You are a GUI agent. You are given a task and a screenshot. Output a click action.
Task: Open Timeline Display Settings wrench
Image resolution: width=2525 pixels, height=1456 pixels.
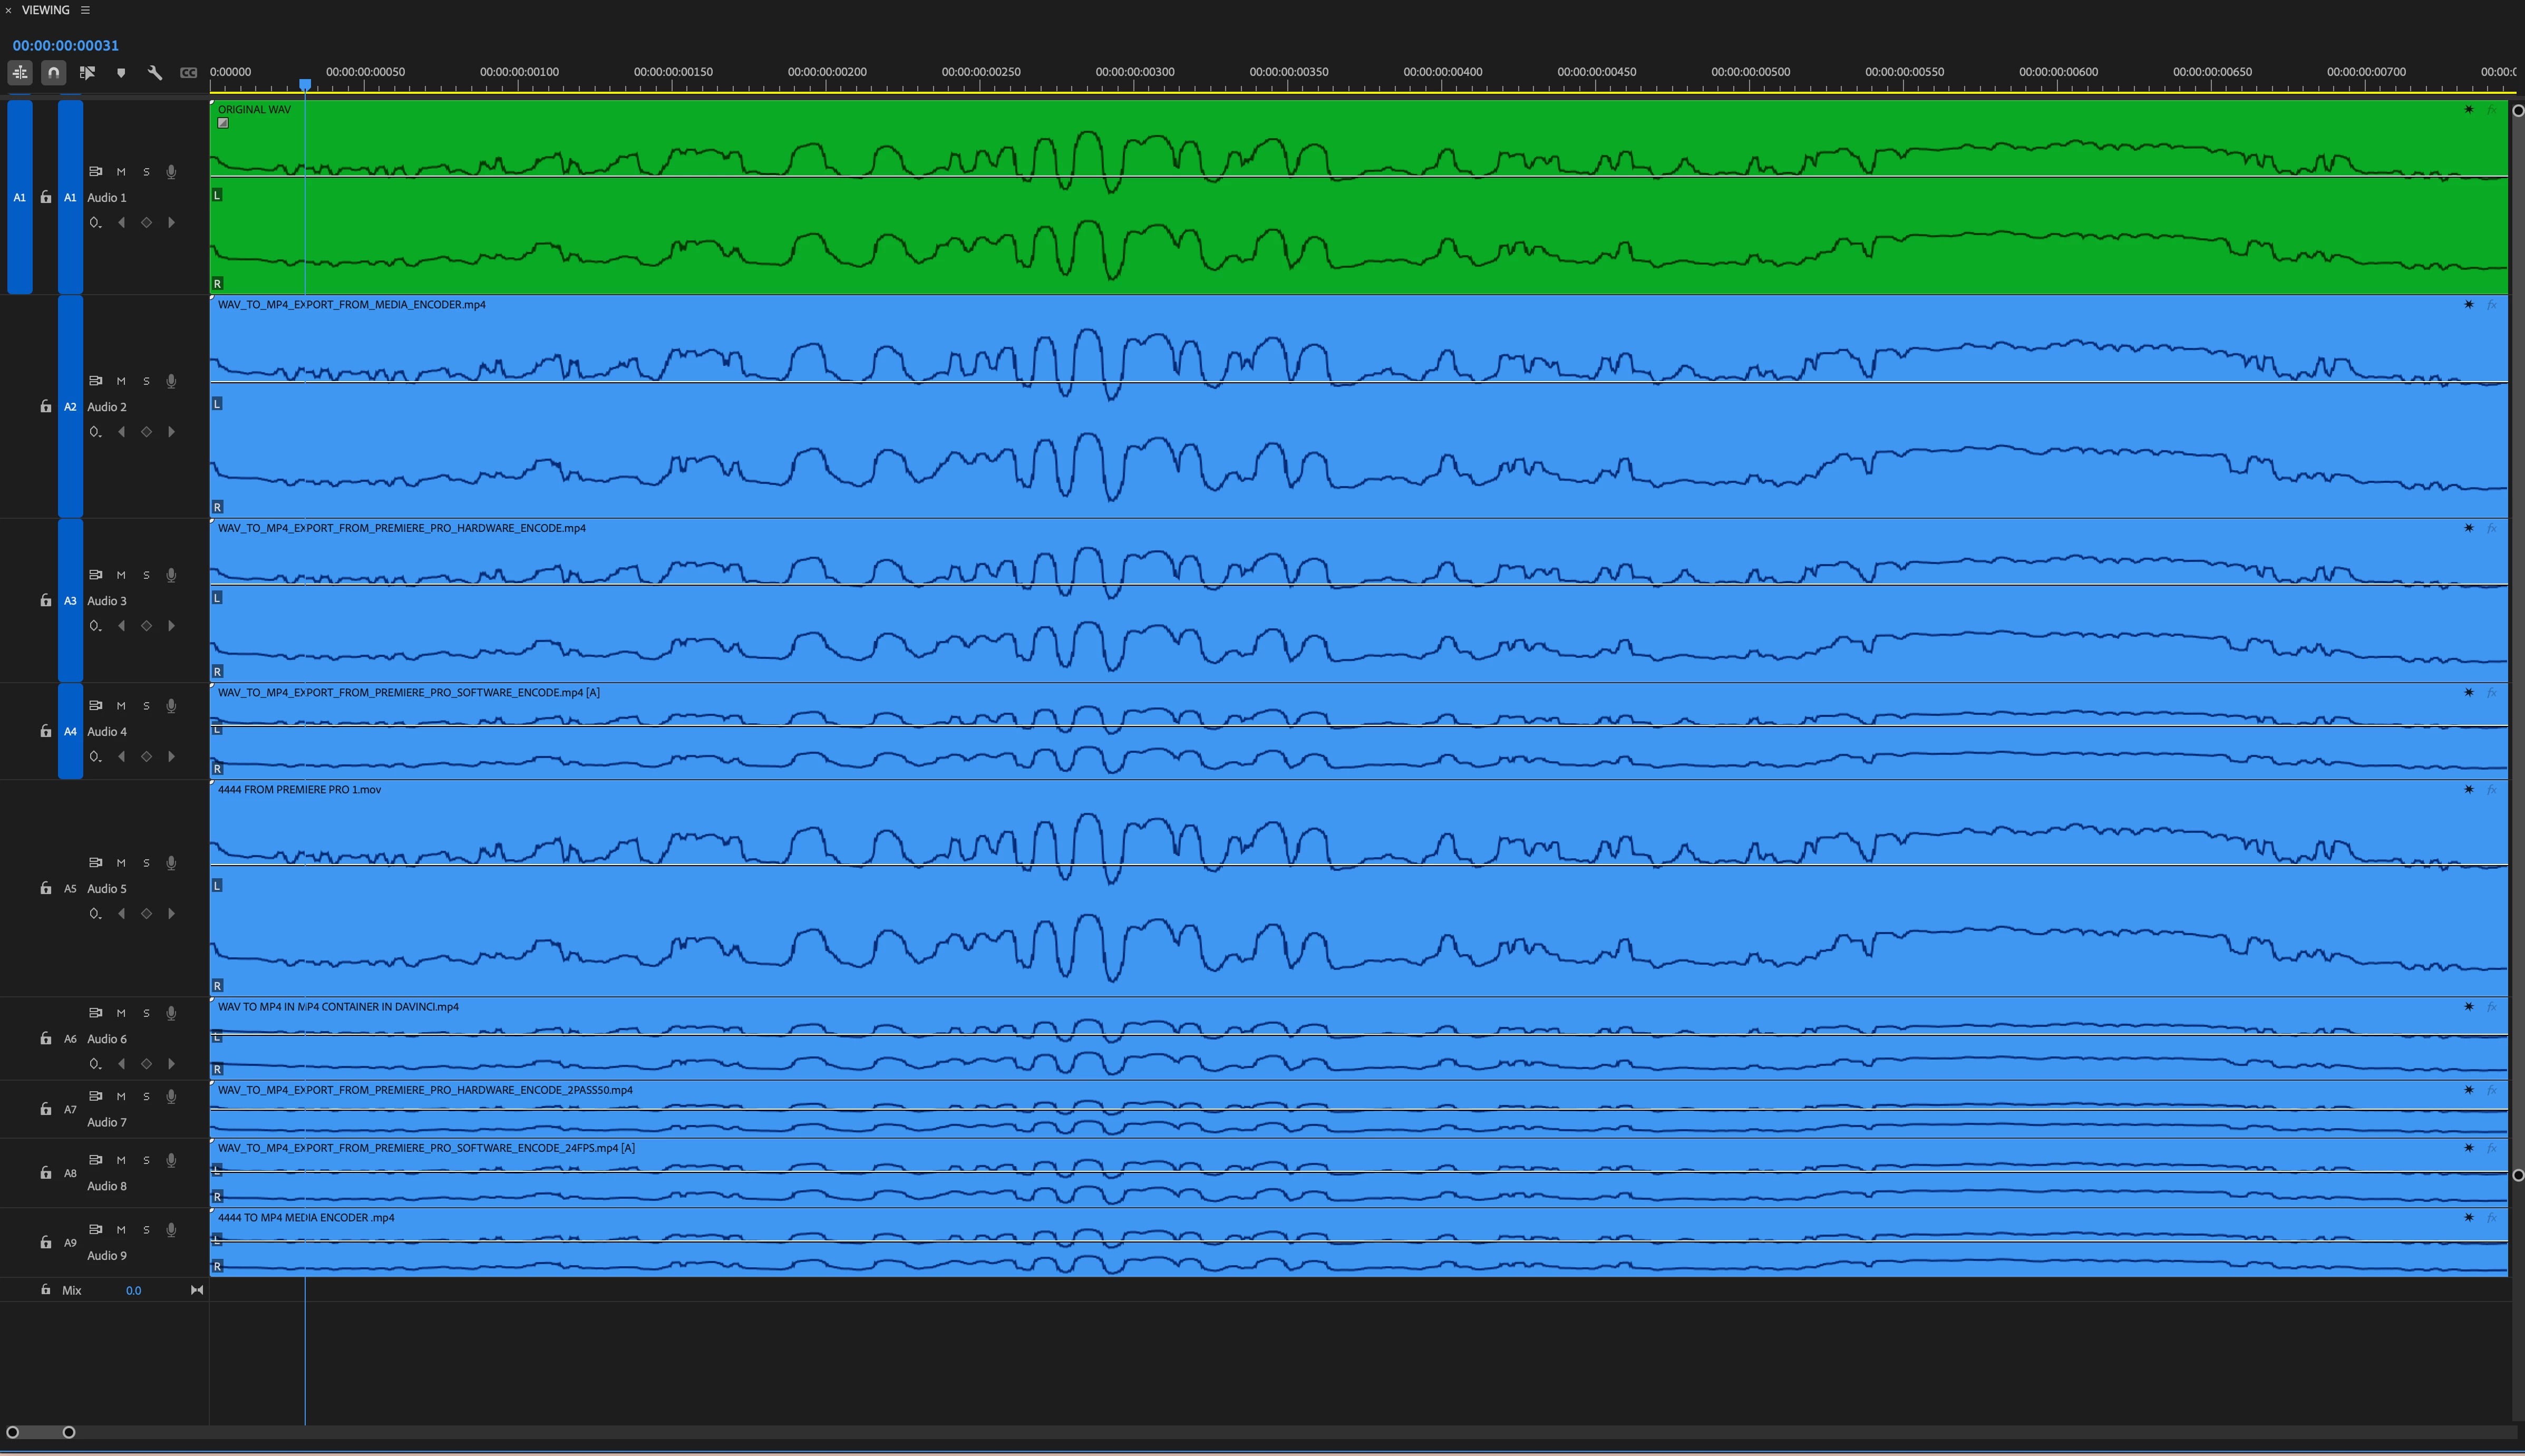coord(155,72)
